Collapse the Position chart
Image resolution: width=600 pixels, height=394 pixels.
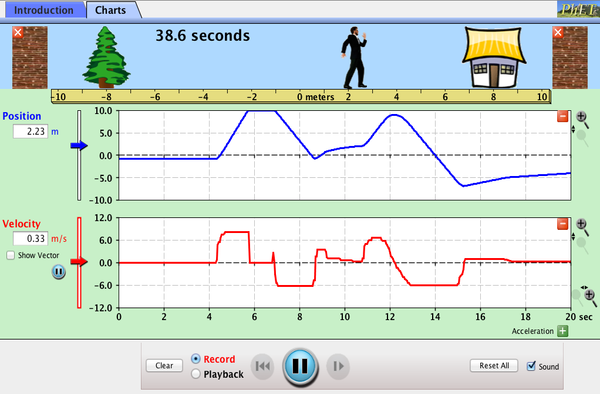562,116
